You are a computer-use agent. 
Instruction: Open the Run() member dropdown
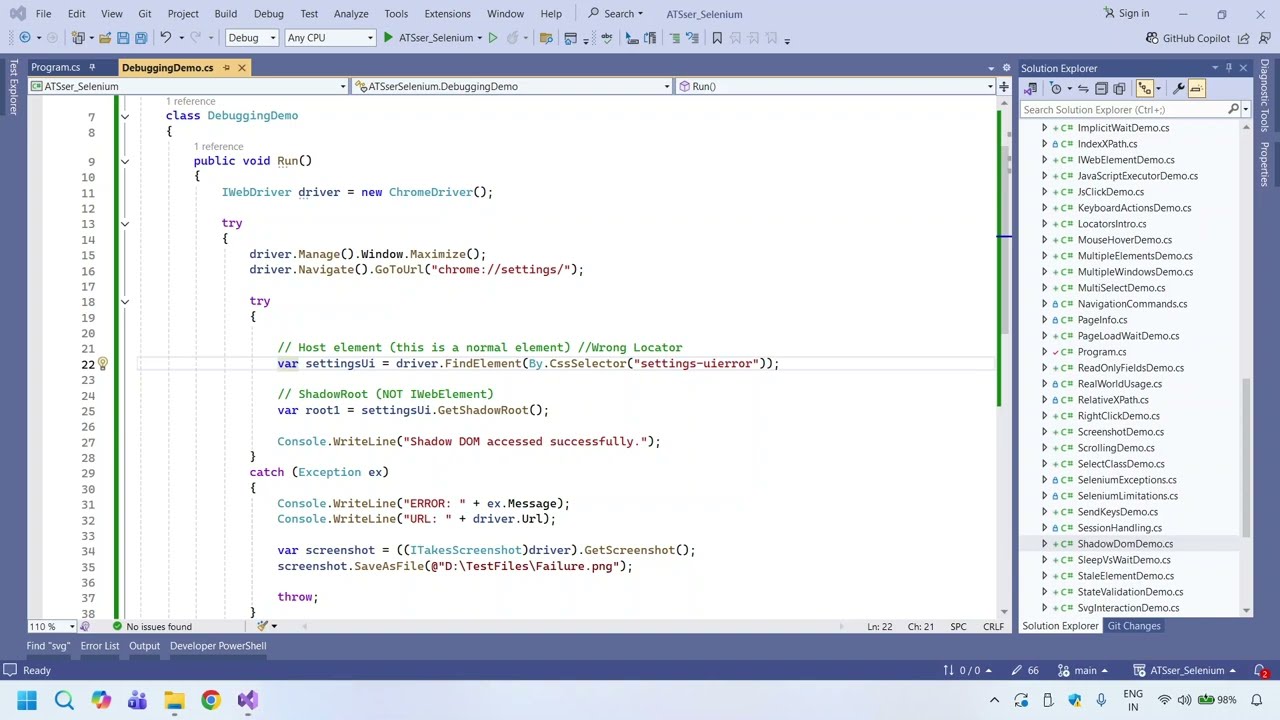pyautogui.click(x=835, y=87)
